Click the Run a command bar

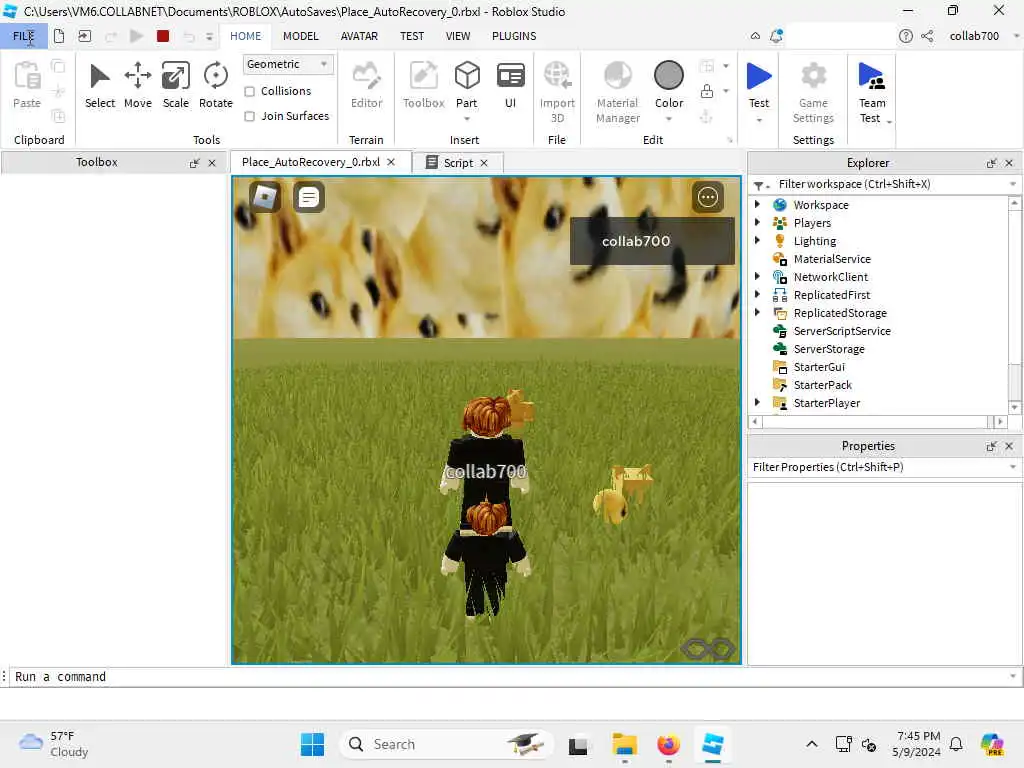tap(509, 677)
